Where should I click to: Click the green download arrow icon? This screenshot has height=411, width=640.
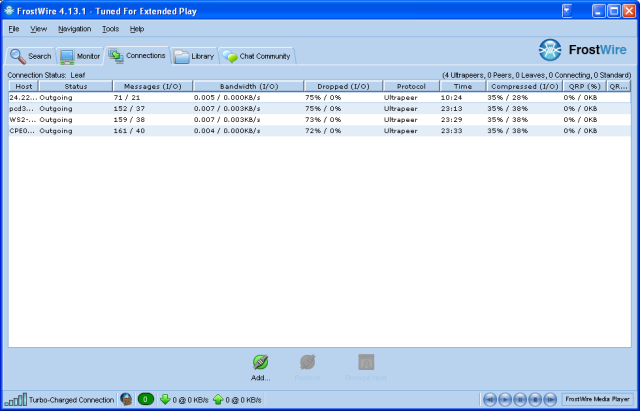click(165, 399)
